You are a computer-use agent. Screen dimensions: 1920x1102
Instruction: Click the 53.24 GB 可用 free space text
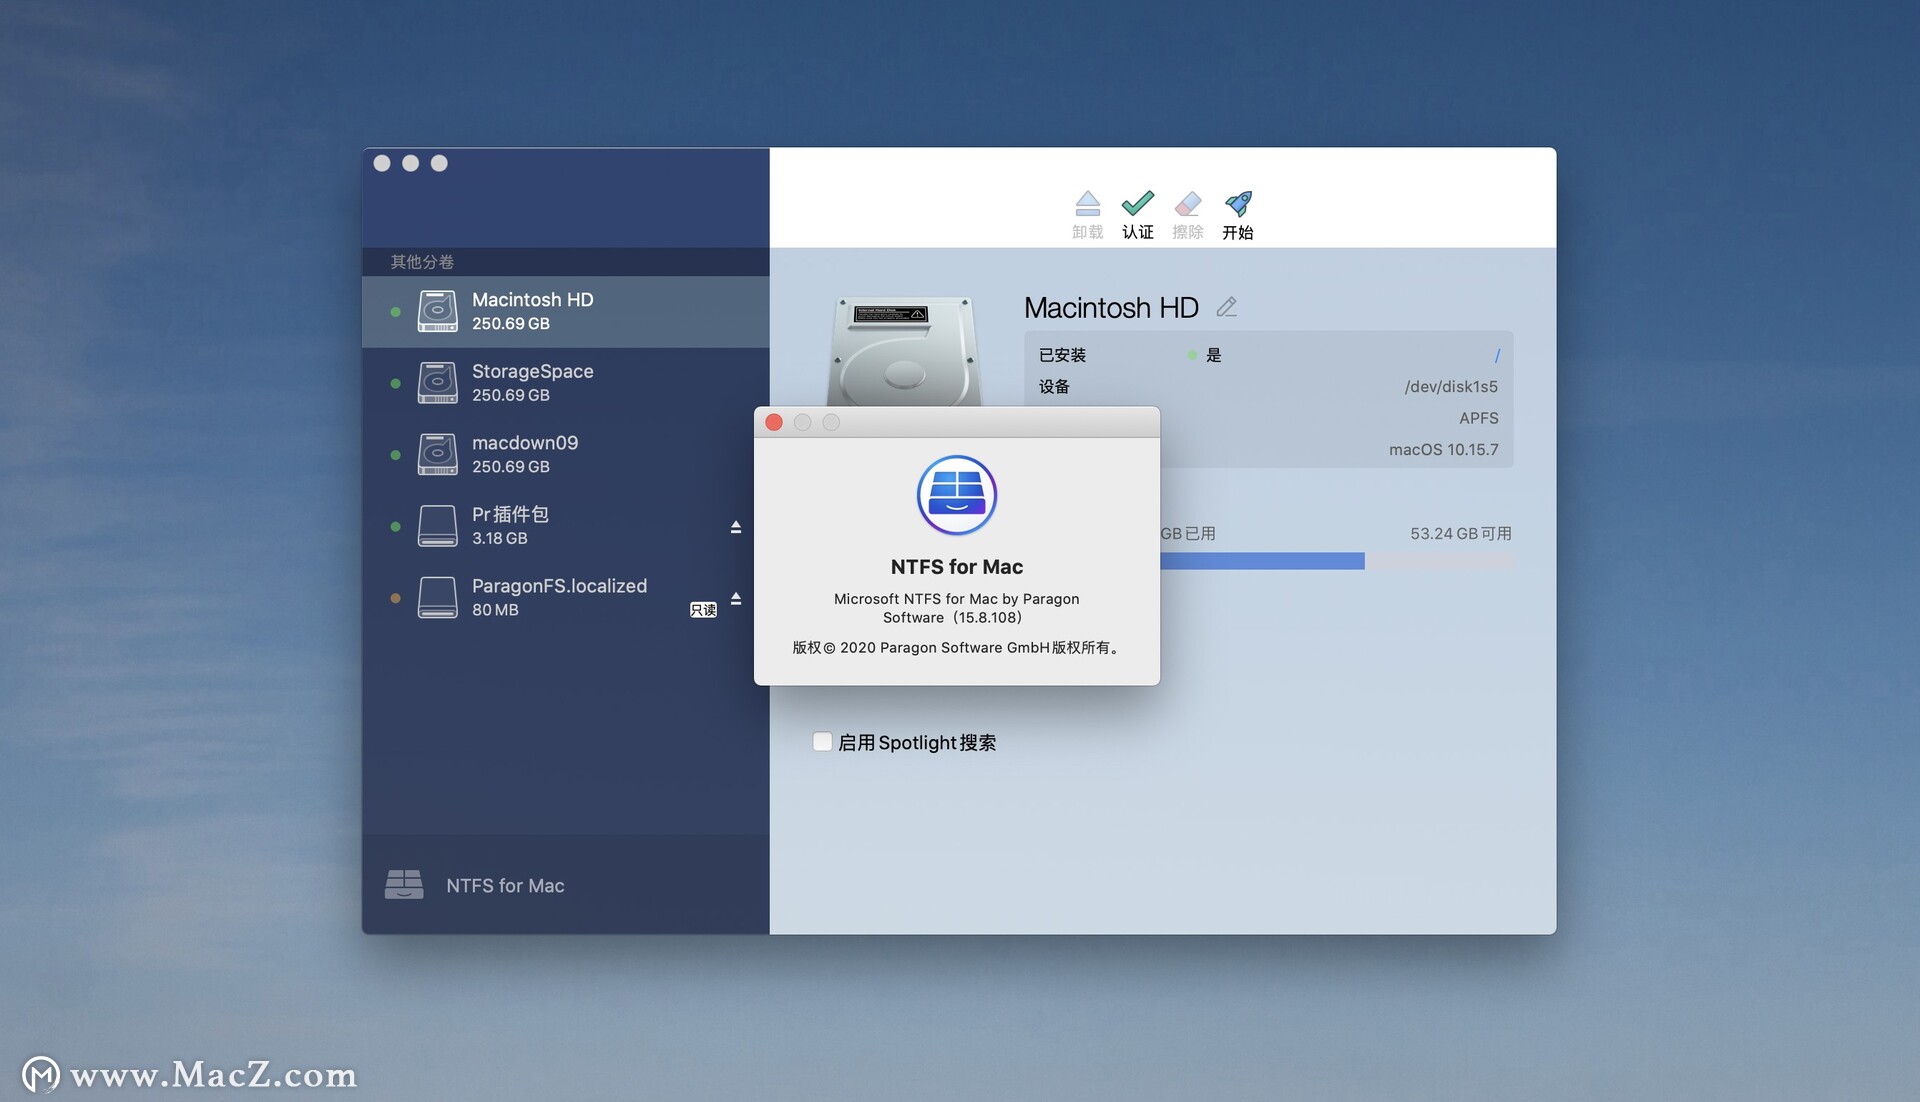coord(1460,534)
